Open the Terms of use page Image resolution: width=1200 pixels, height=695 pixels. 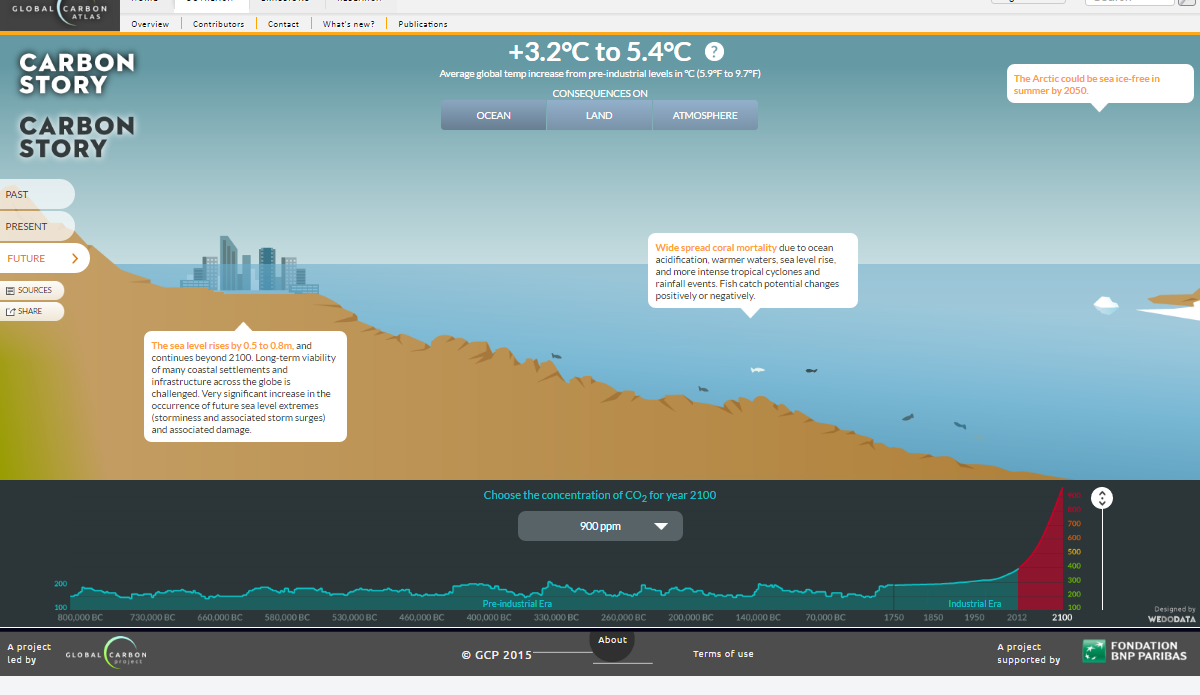point(723,653)
